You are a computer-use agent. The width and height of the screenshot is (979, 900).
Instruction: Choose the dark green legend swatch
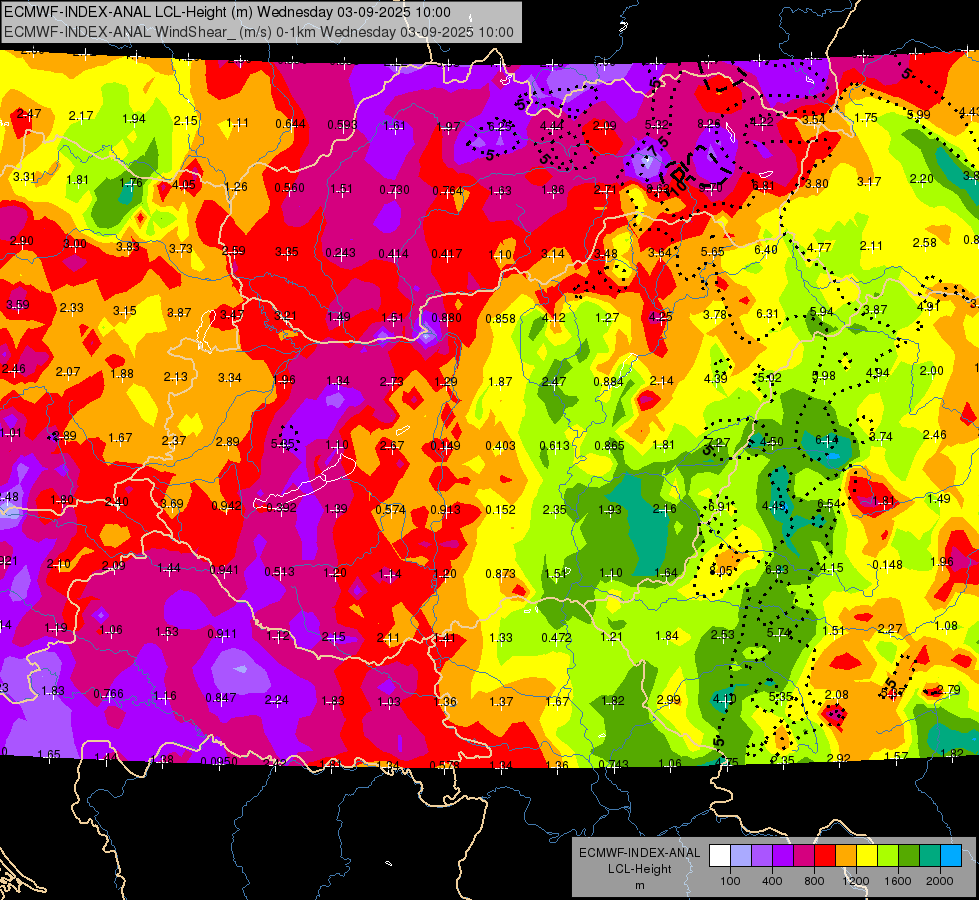(909, 856)
